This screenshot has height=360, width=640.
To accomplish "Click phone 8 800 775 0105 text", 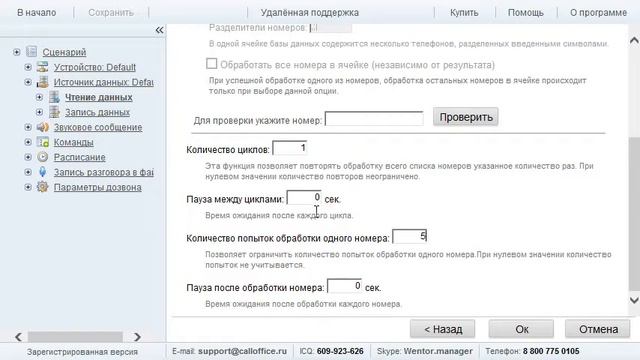I will pos(551,351).
